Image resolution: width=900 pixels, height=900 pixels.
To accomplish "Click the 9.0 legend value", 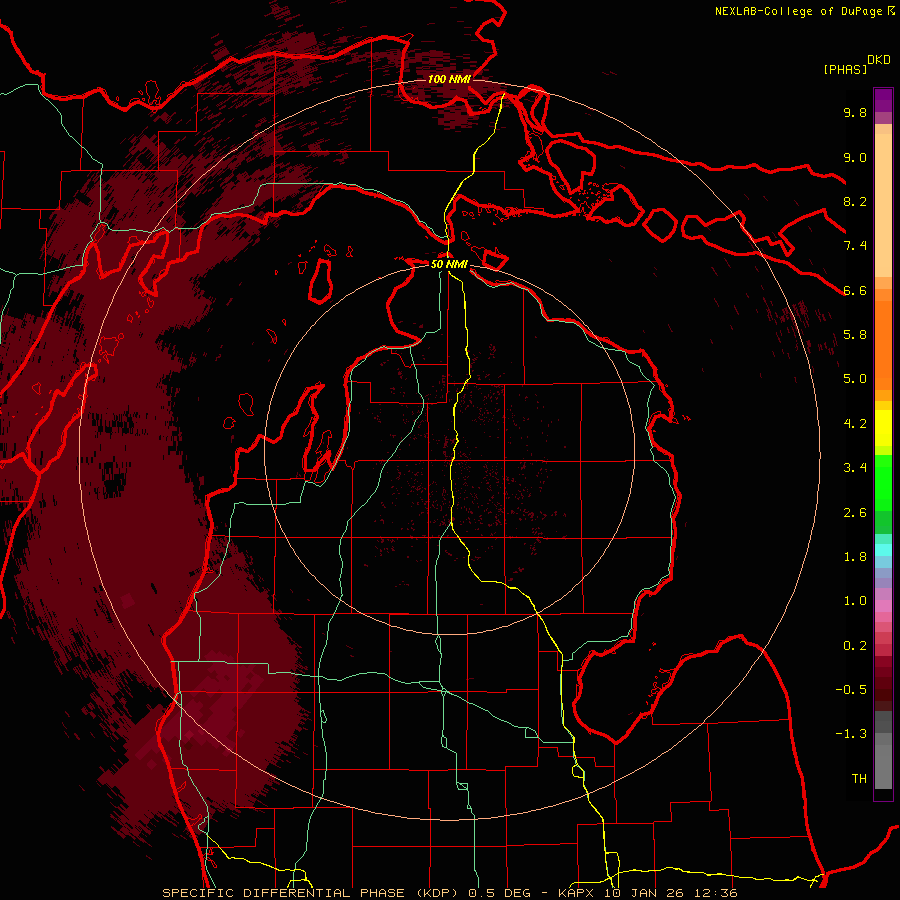I will pos(855,157).
